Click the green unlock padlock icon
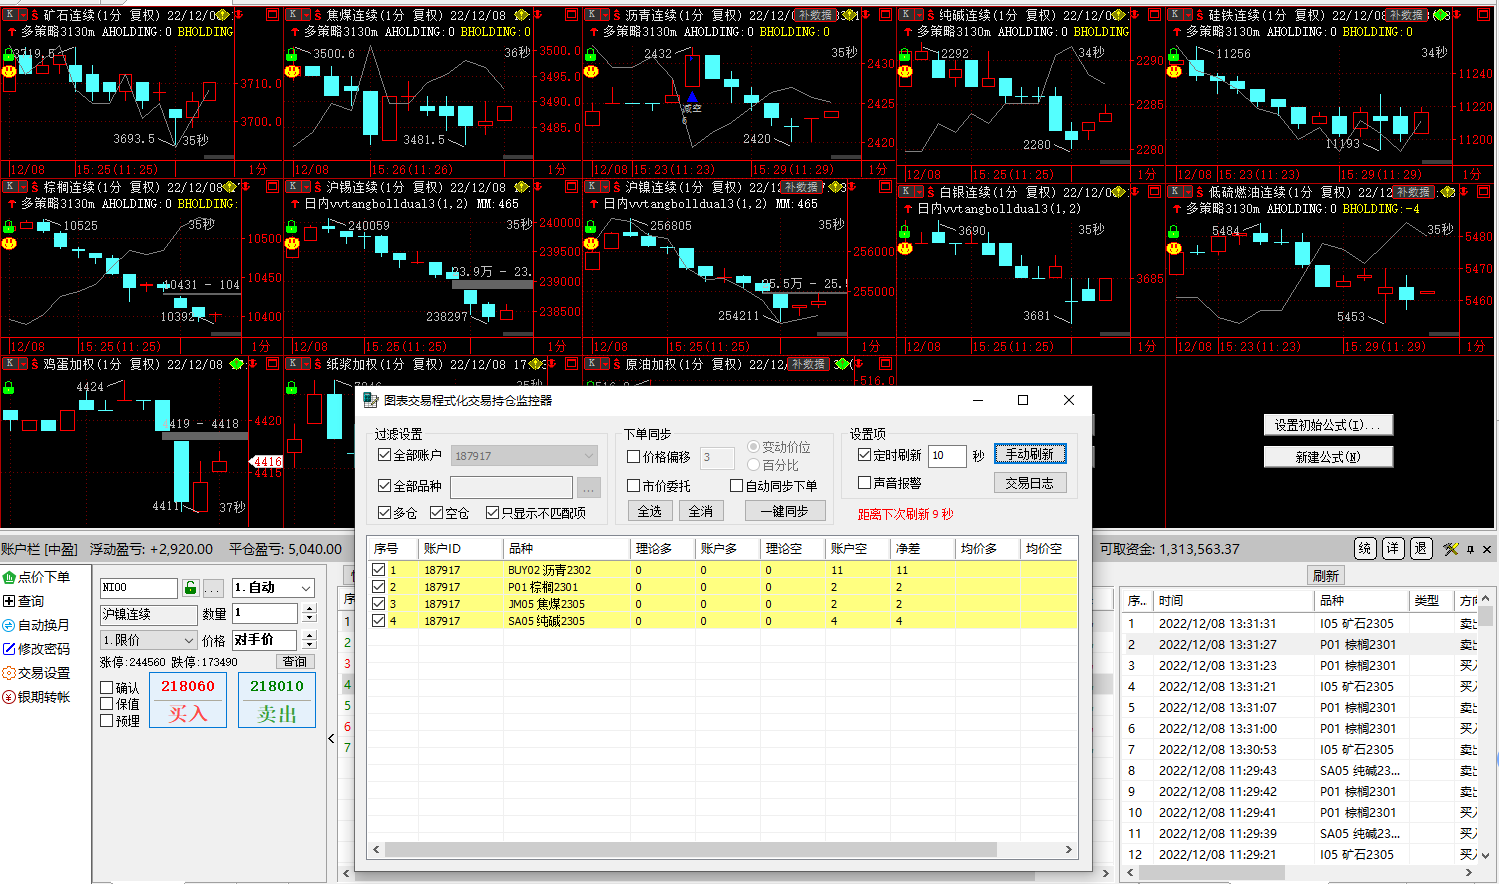The width and height of the screenshot is (1499, 884). (190, 588)
